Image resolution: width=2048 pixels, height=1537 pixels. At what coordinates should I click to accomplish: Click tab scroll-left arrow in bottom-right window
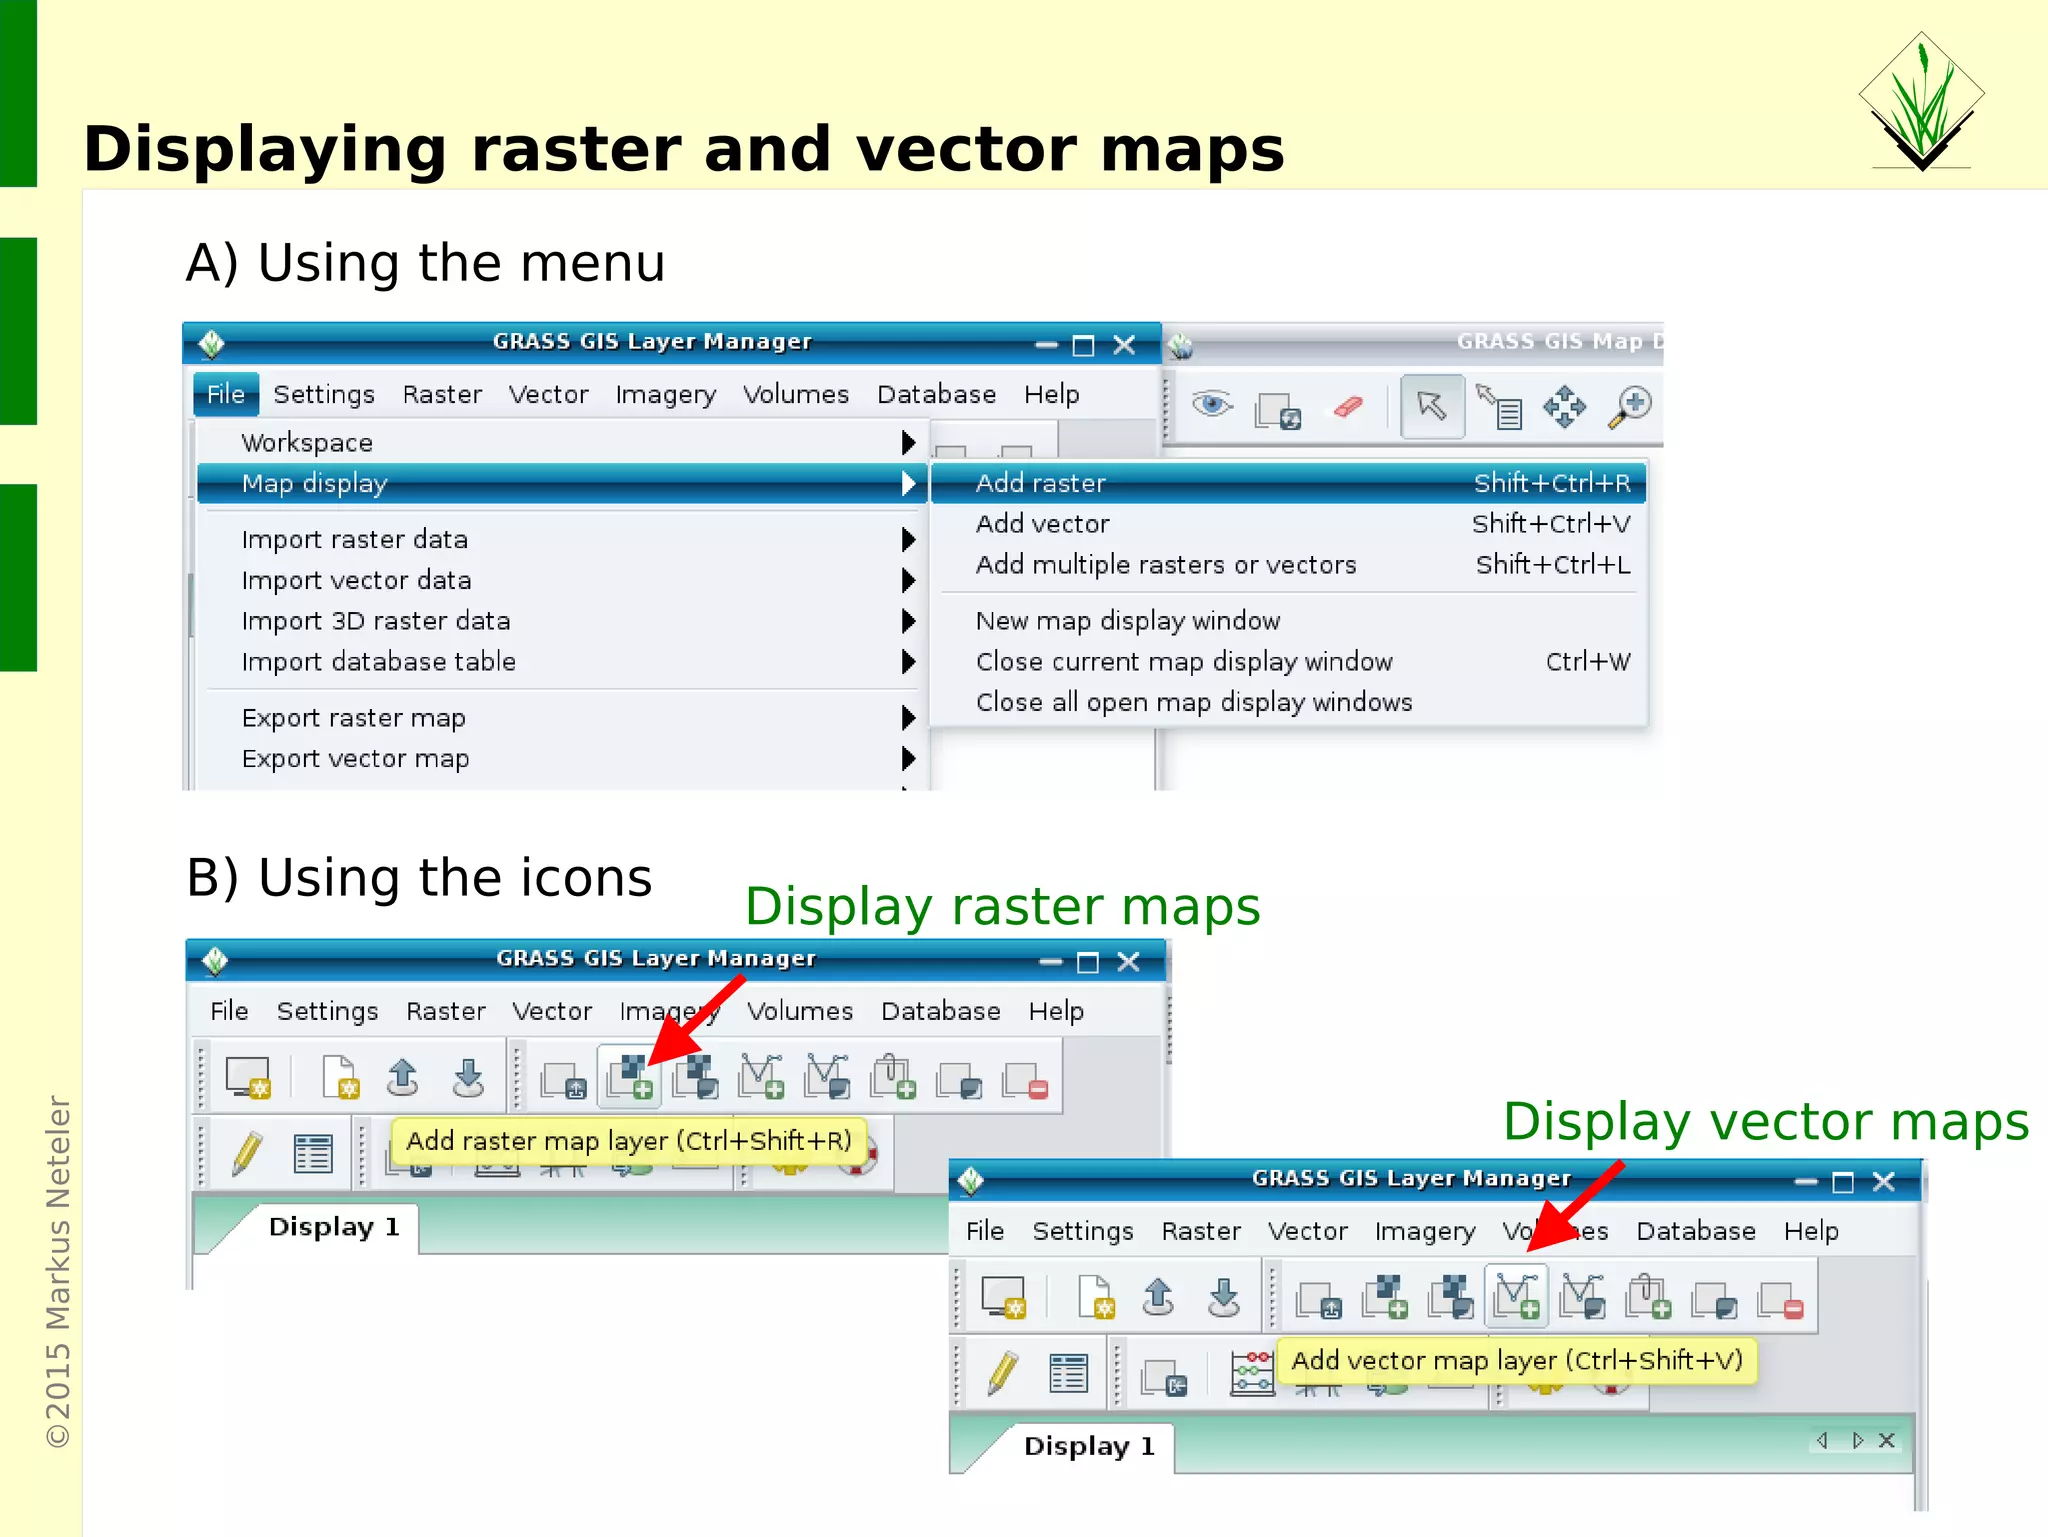tap(1822, 1440)
